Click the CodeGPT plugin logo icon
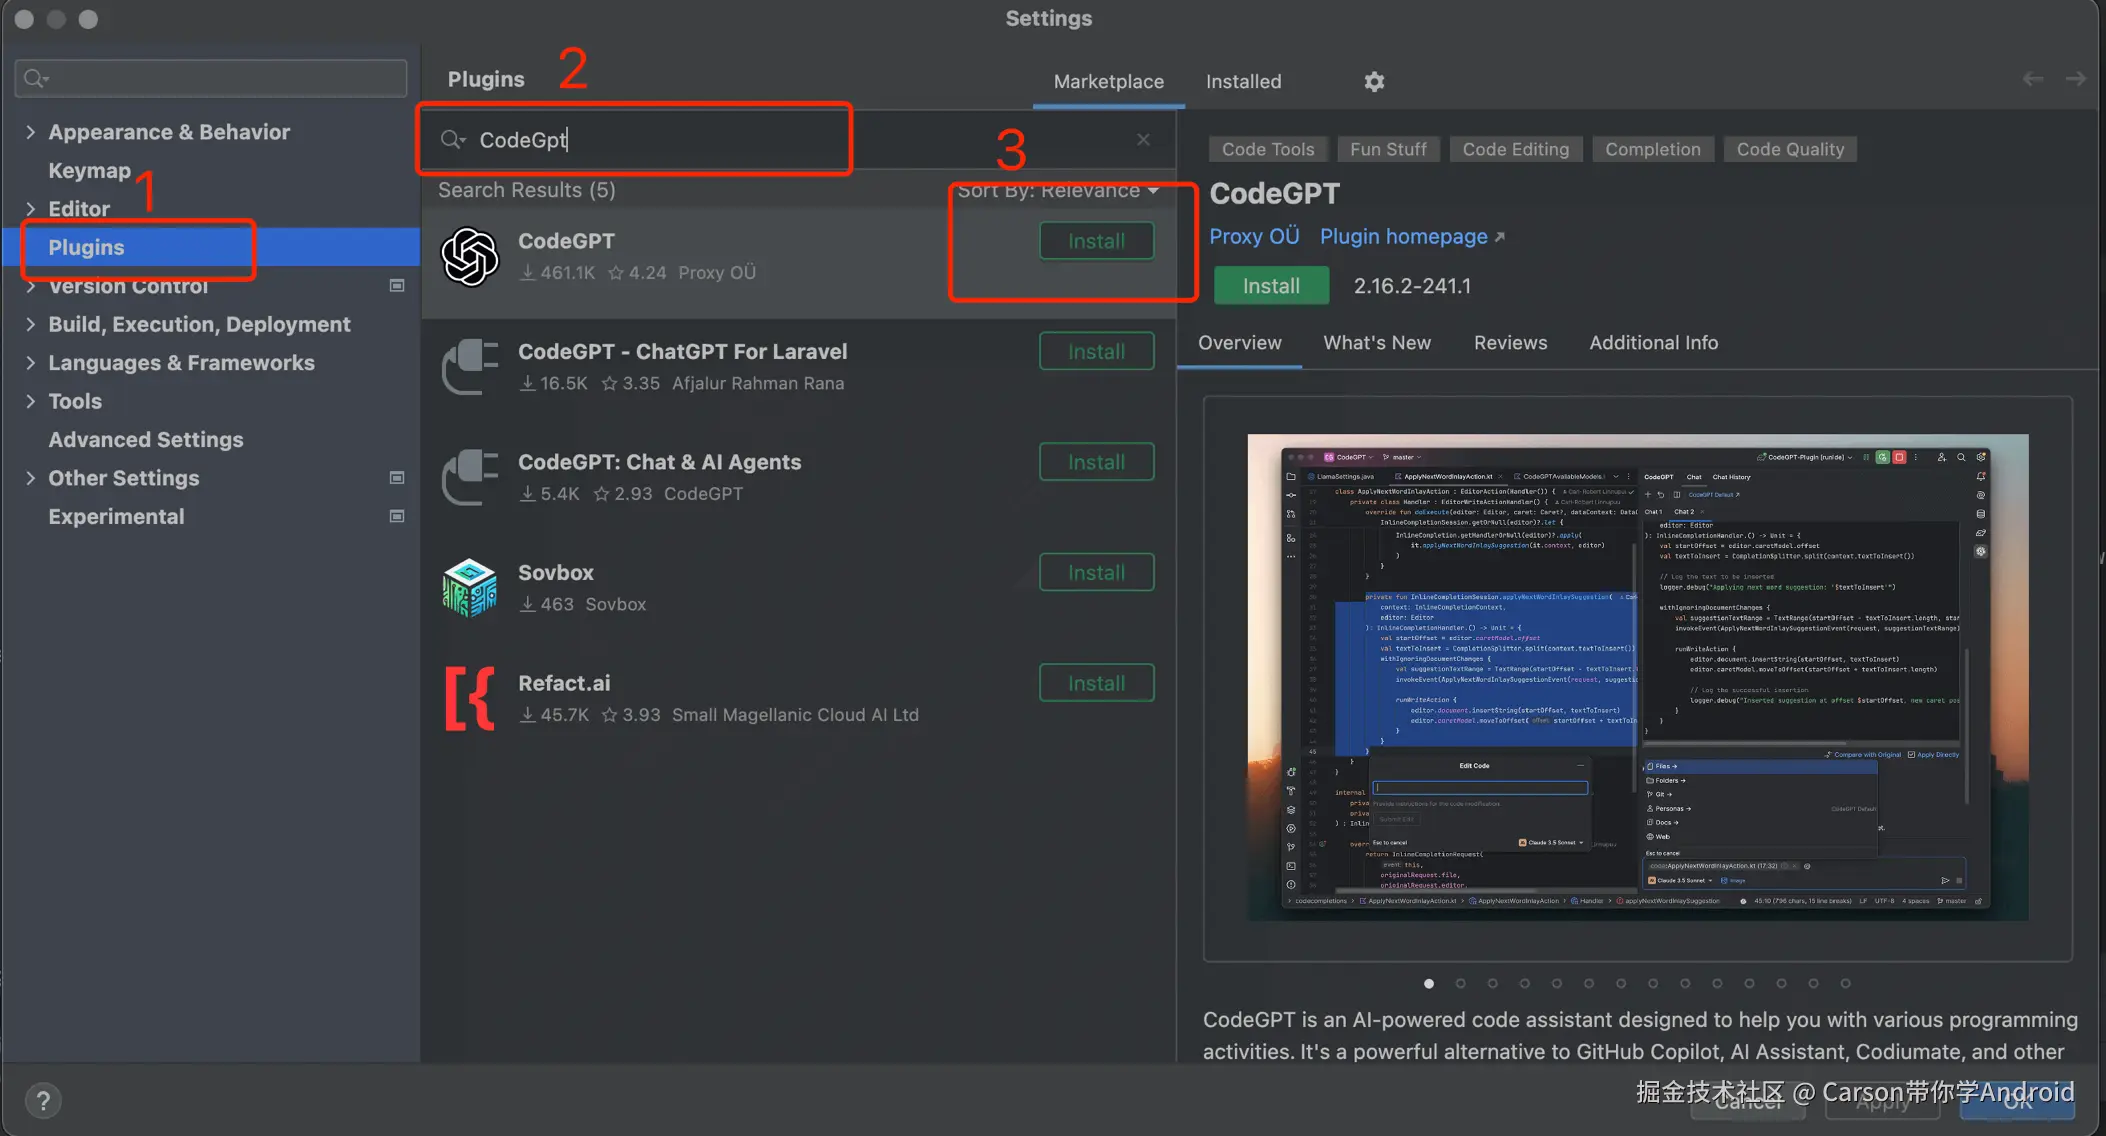Viewport: 2106px width, 1136px height. click(470, 257)
